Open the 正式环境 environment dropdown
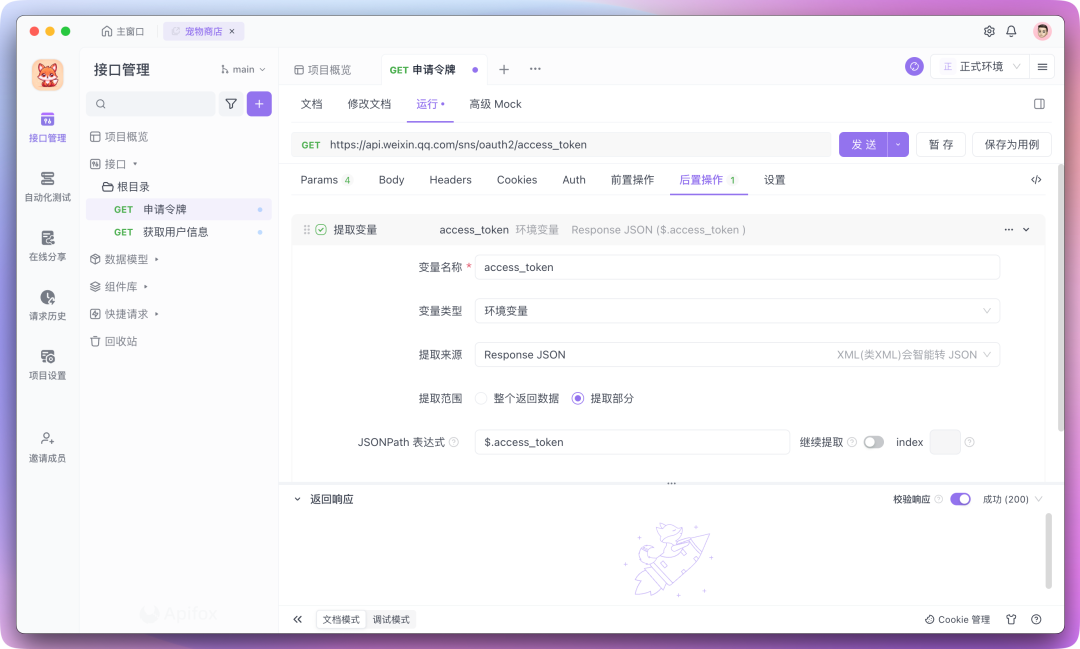 (980, 67)
